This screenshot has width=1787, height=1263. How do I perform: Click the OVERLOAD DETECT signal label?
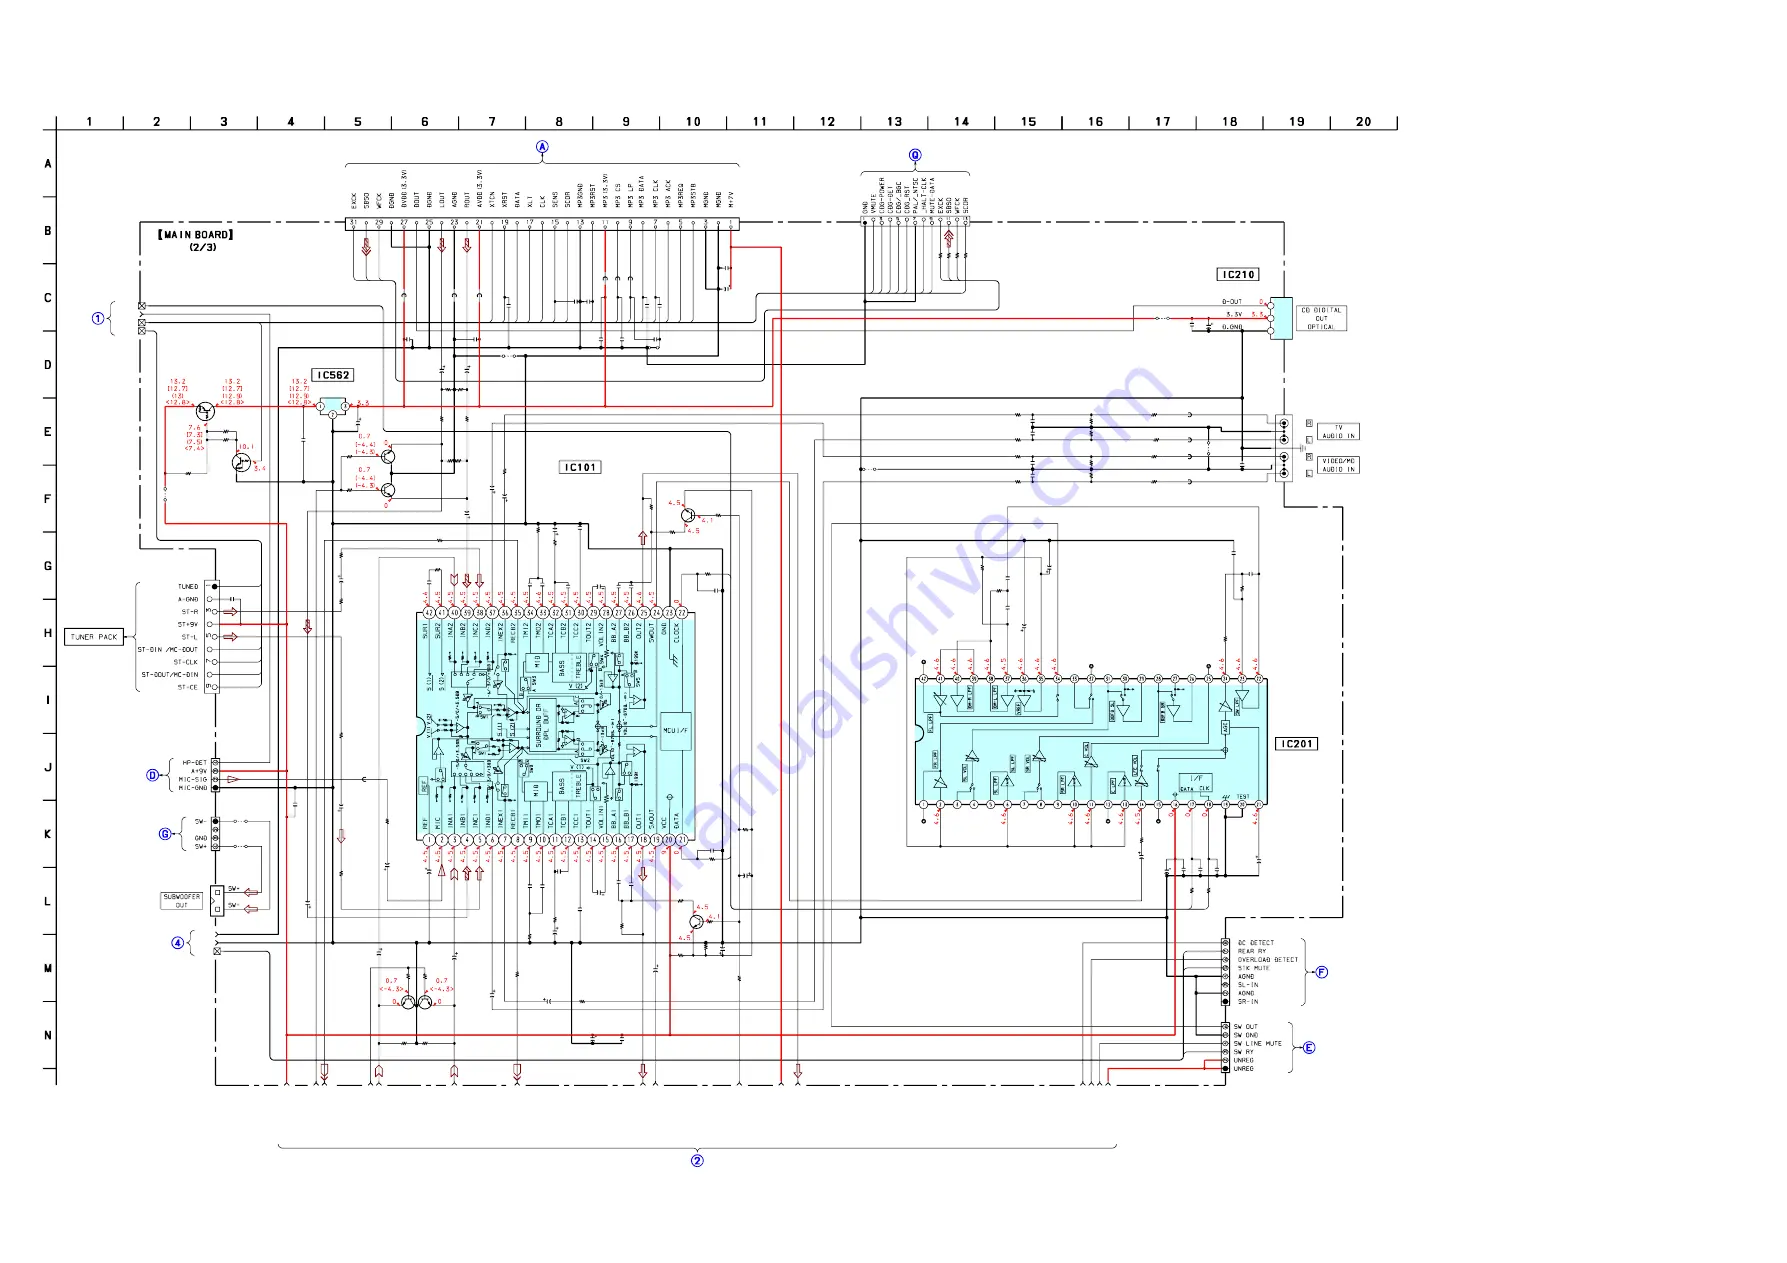1268,960
